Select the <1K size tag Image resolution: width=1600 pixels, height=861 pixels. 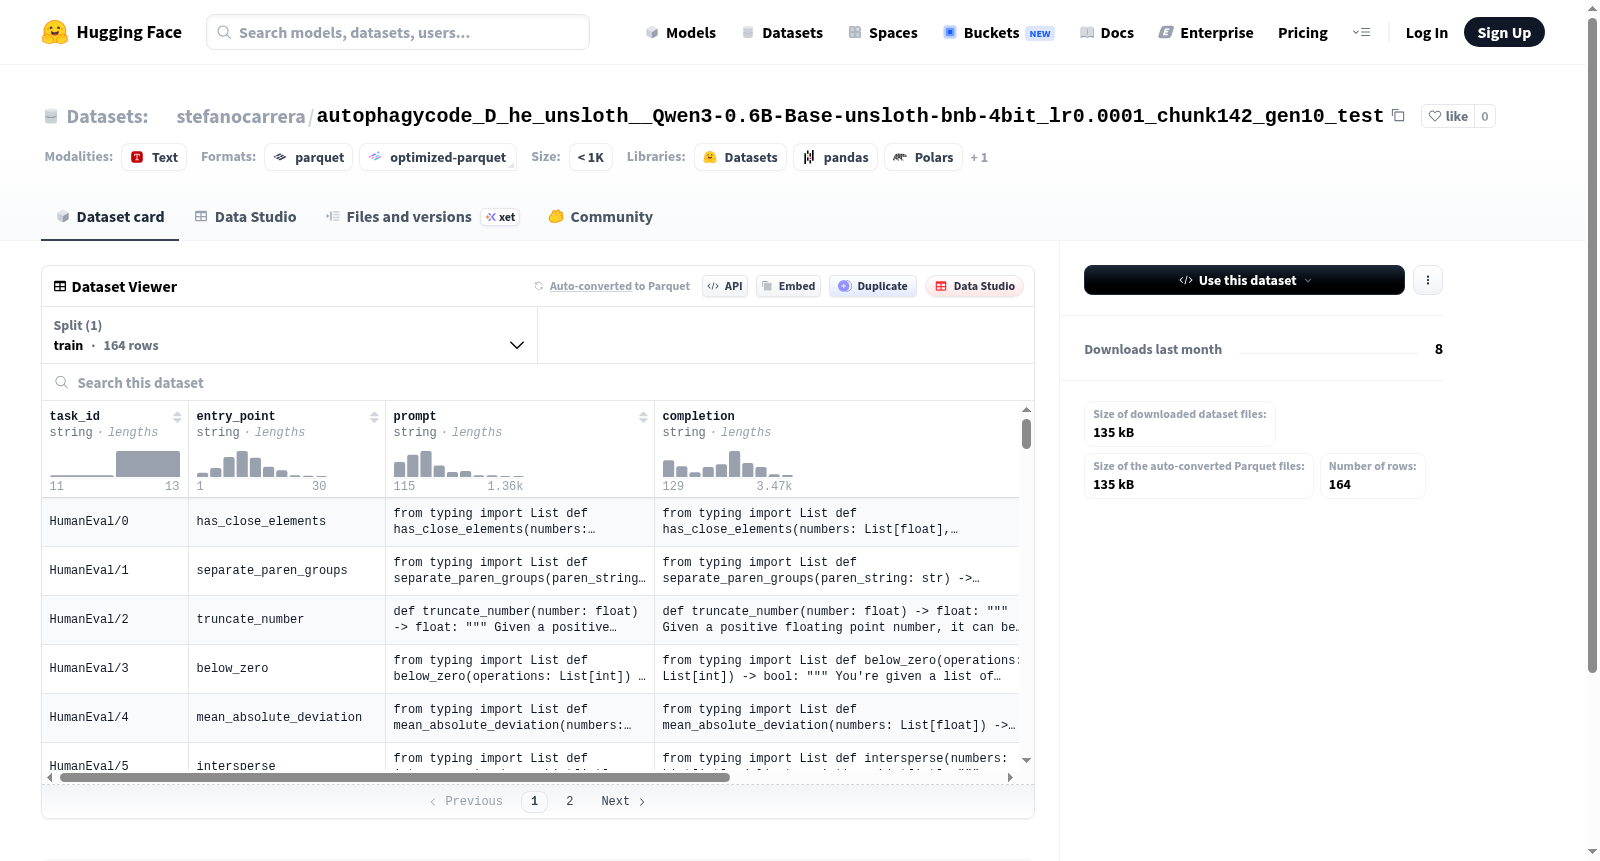coord(591,157)
